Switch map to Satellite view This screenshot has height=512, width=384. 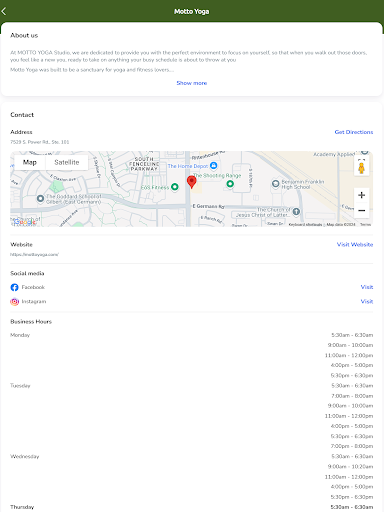(x=67, y=162)
